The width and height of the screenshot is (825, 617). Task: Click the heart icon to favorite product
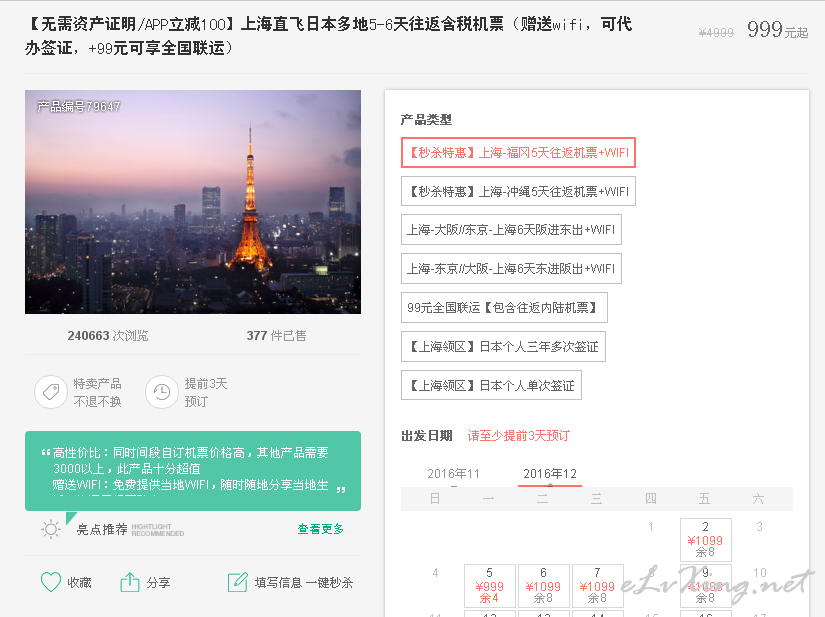point(51,582)
